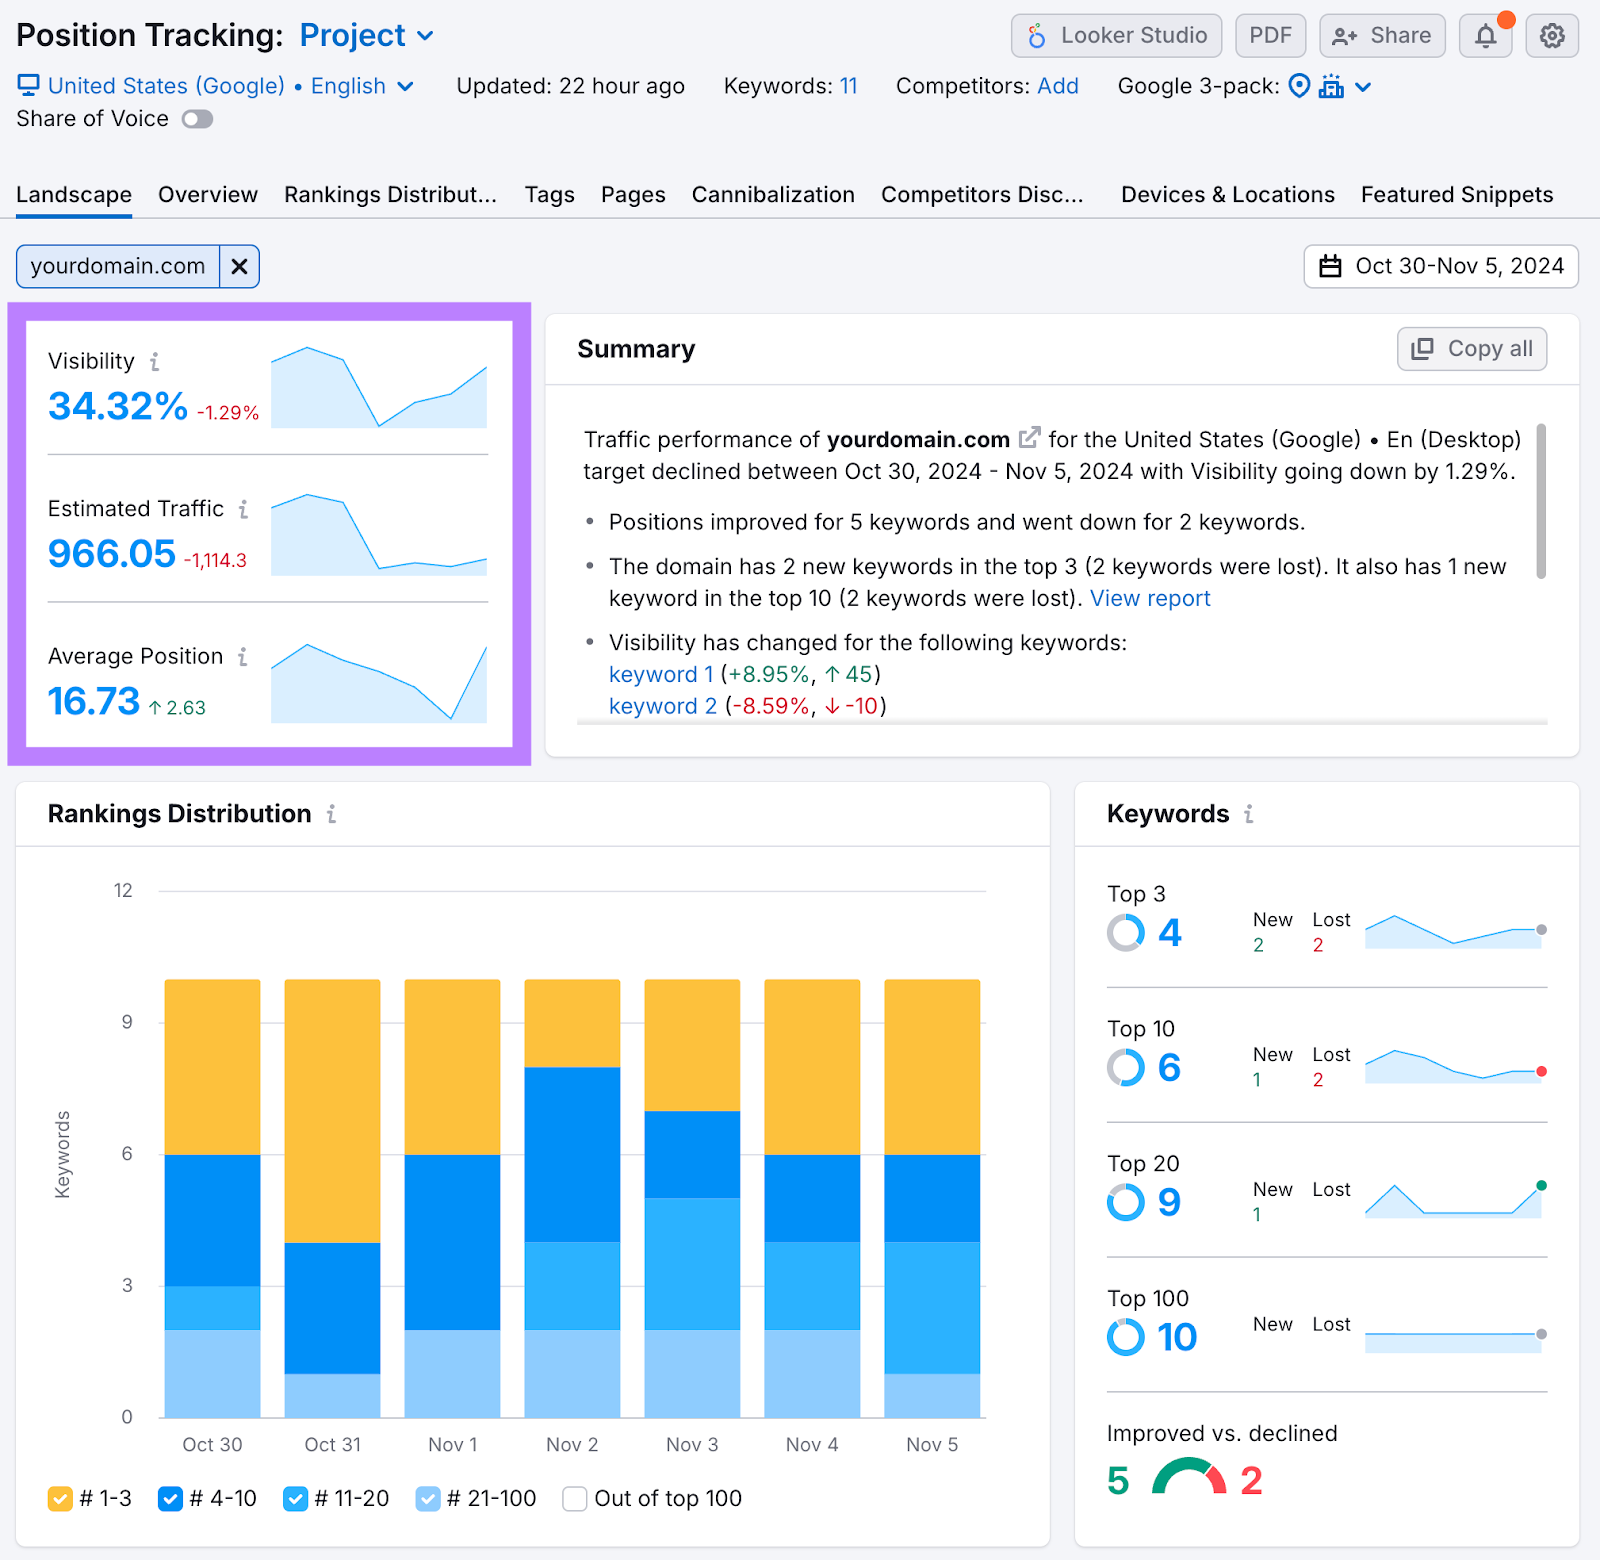The image size is (1600, 1560).
Task: Click the desktop monitor icon before United States
Action: point(28,85)
